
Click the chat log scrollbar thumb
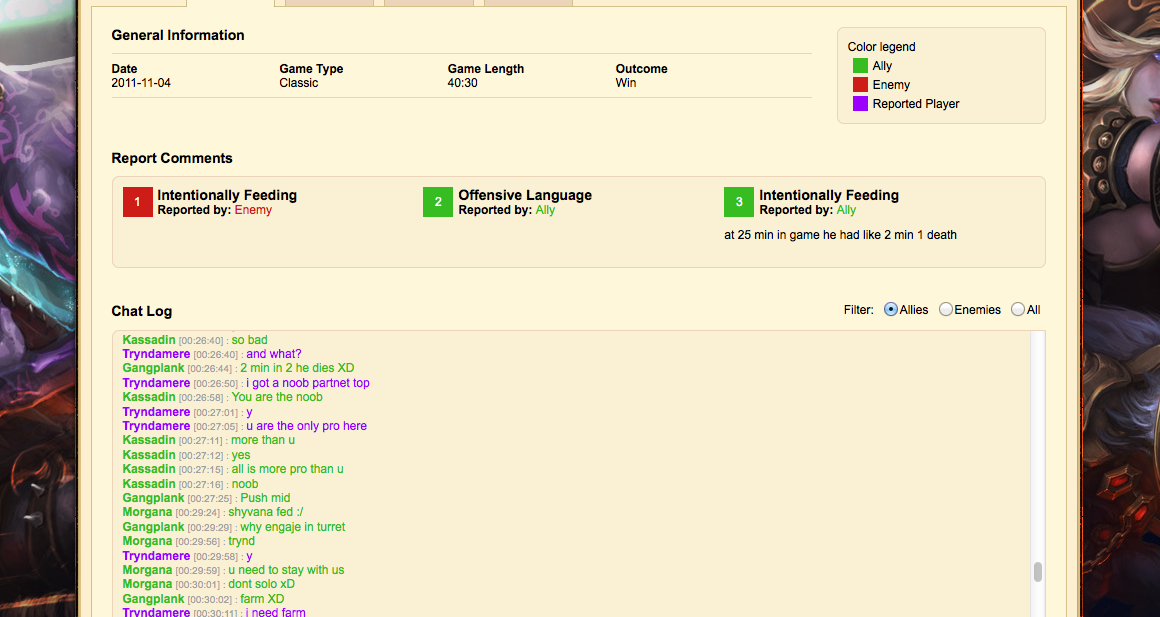tap(1038, 572)
